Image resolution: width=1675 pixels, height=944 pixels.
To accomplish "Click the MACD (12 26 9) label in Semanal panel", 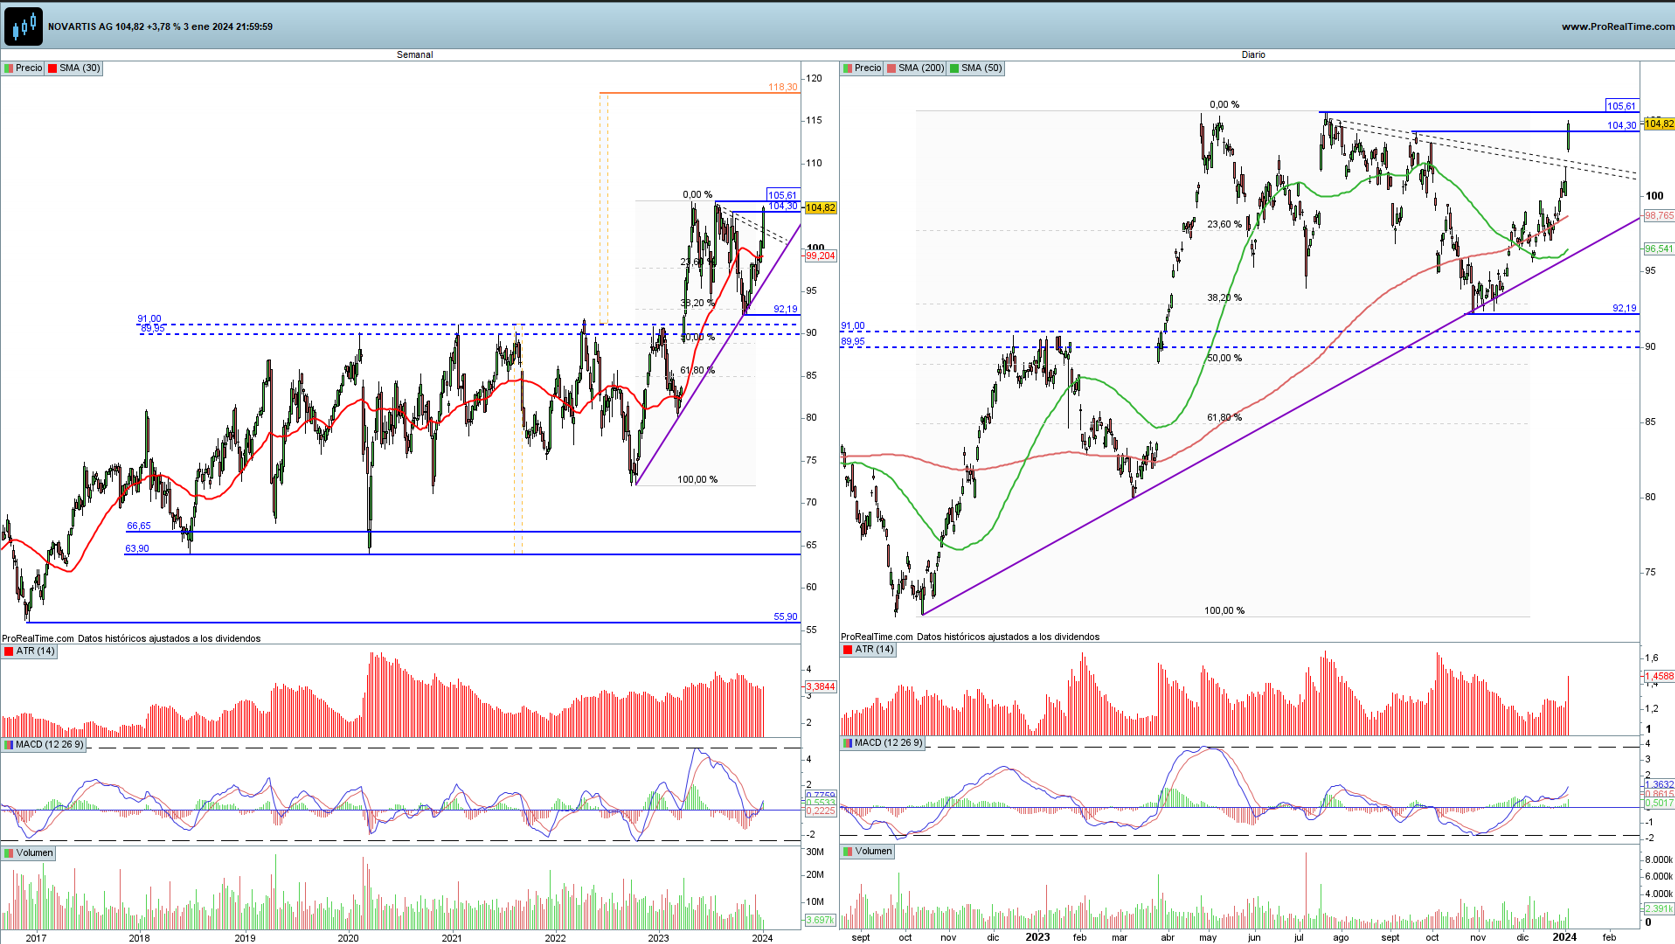I will [43, 745].
